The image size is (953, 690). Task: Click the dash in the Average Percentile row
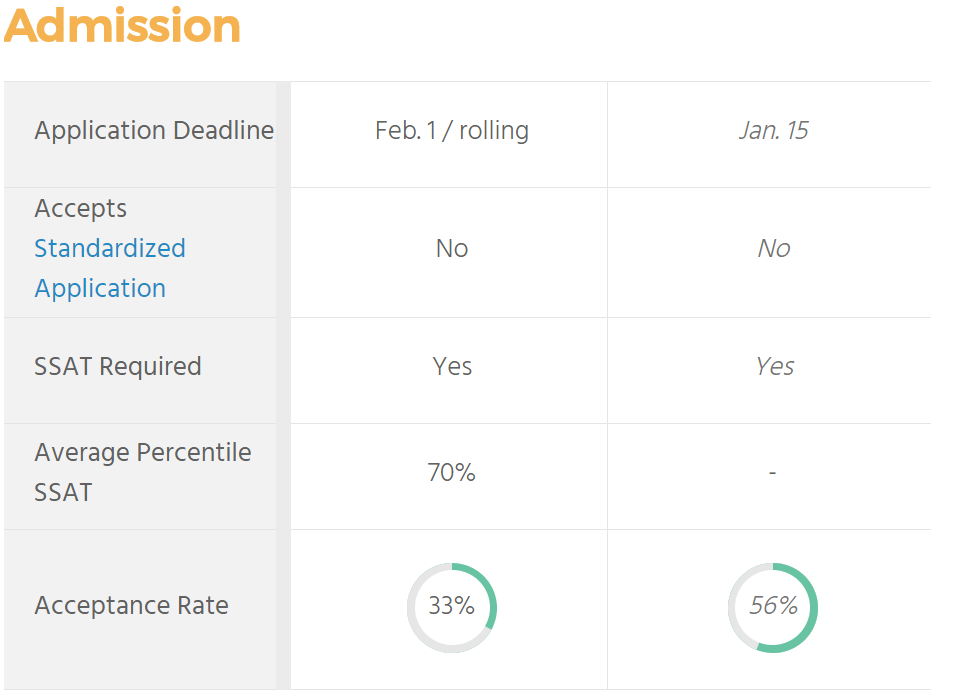click(773, 473)
